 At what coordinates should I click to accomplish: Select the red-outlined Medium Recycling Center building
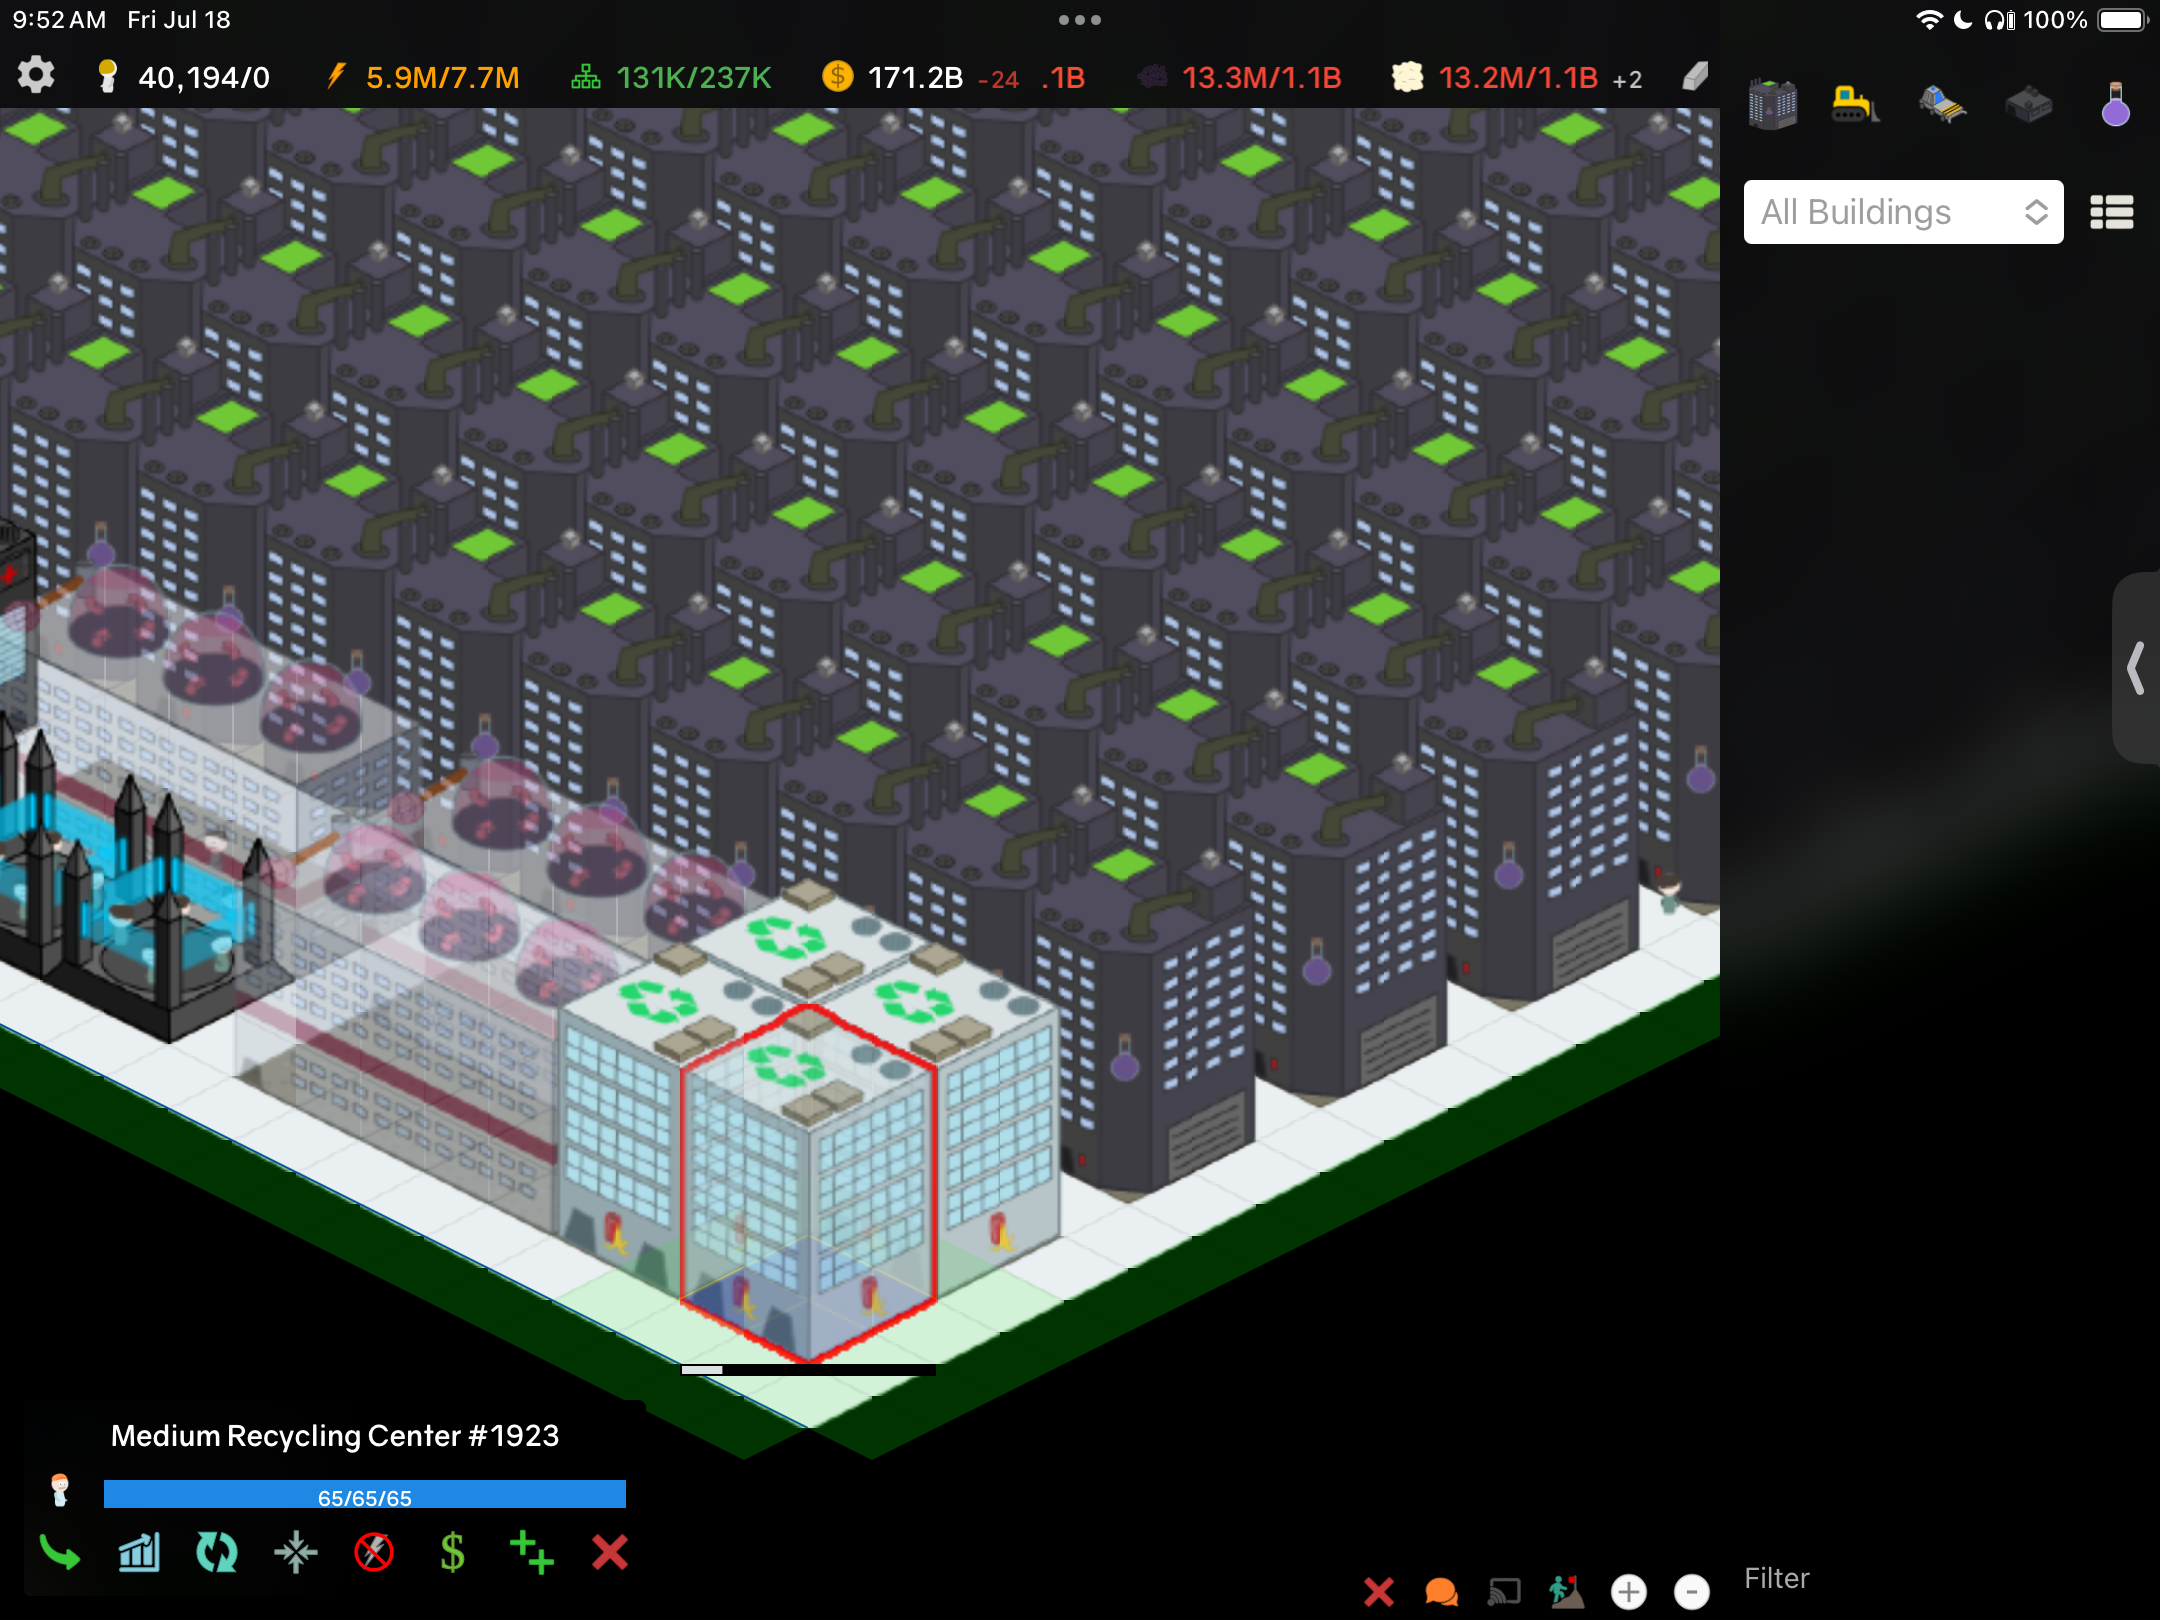click(x=808, y=1185)
